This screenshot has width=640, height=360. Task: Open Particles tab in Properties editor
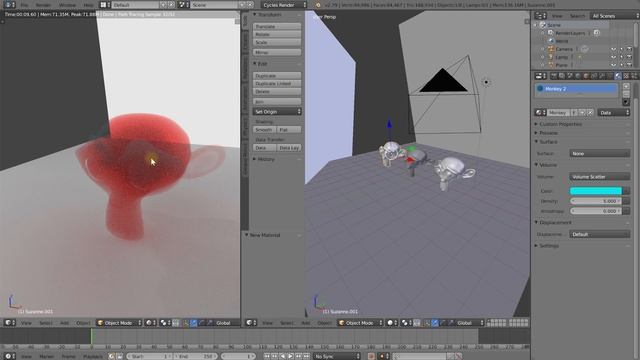pyautogui.click(x=634, y=76)
